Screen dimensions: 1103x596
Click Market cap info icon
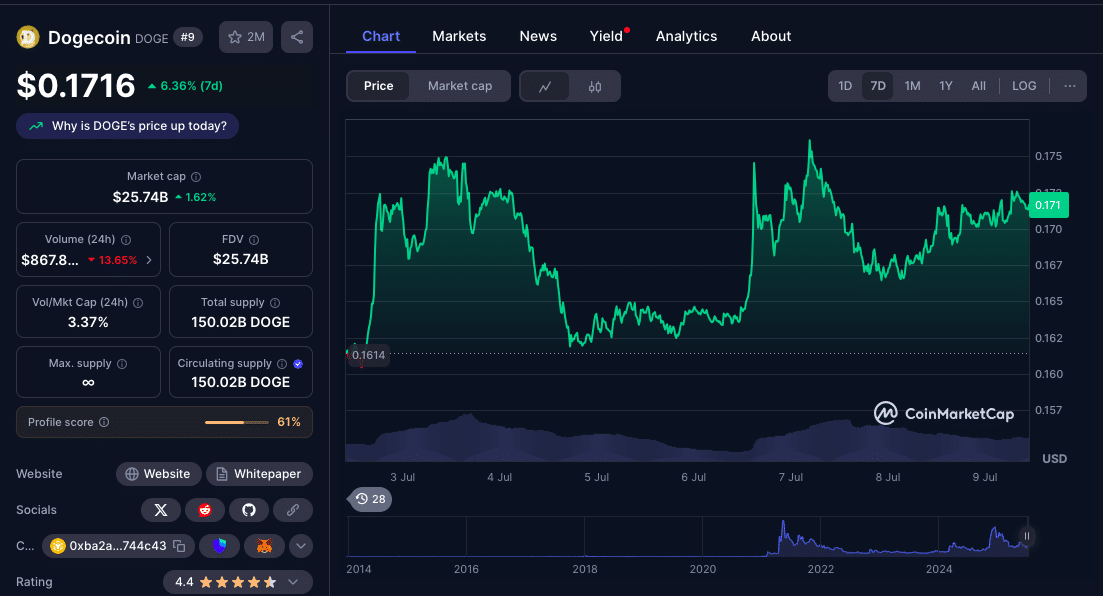tap(196, 177)
